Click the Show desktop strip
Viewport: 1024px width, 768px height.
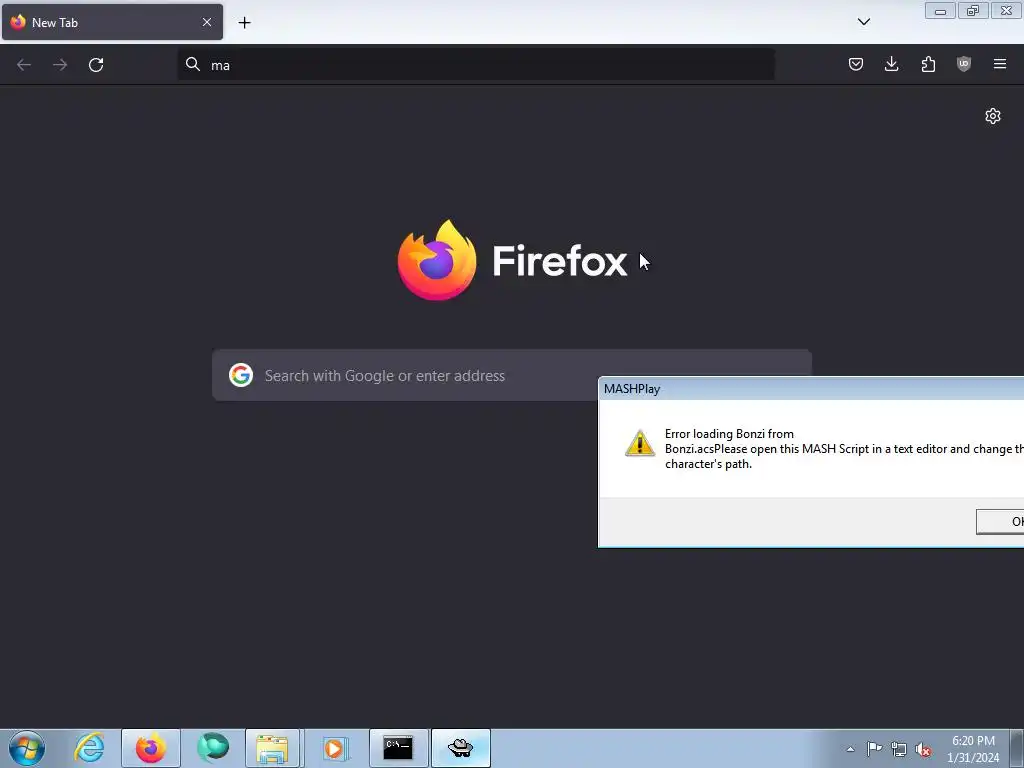click(1017, 748)
